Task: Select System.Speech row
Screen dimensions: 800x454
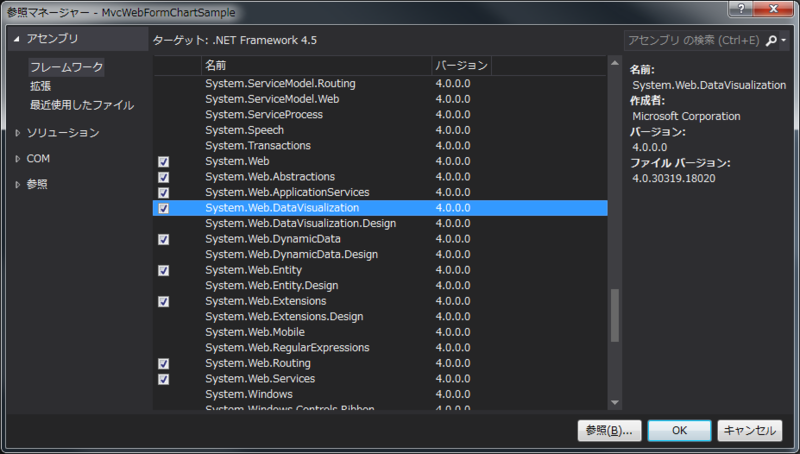Action: point(380,130)
